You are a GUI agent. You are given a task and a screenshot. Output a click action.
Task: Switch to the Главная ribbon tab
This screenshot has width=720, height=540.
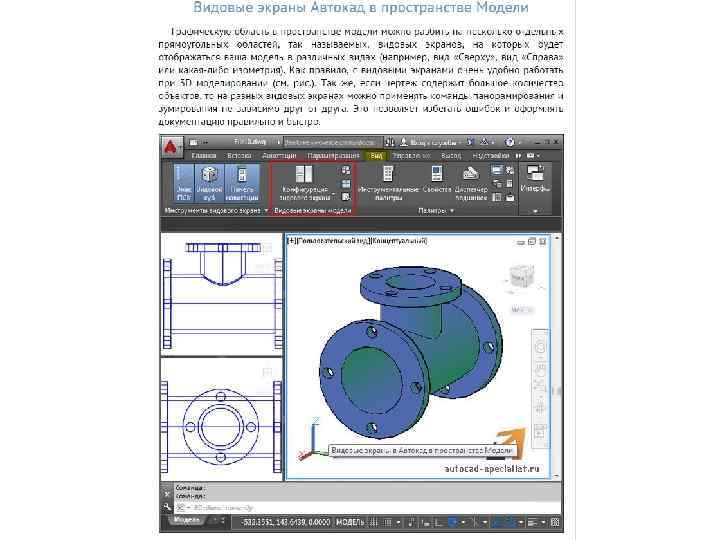[203, 156]
